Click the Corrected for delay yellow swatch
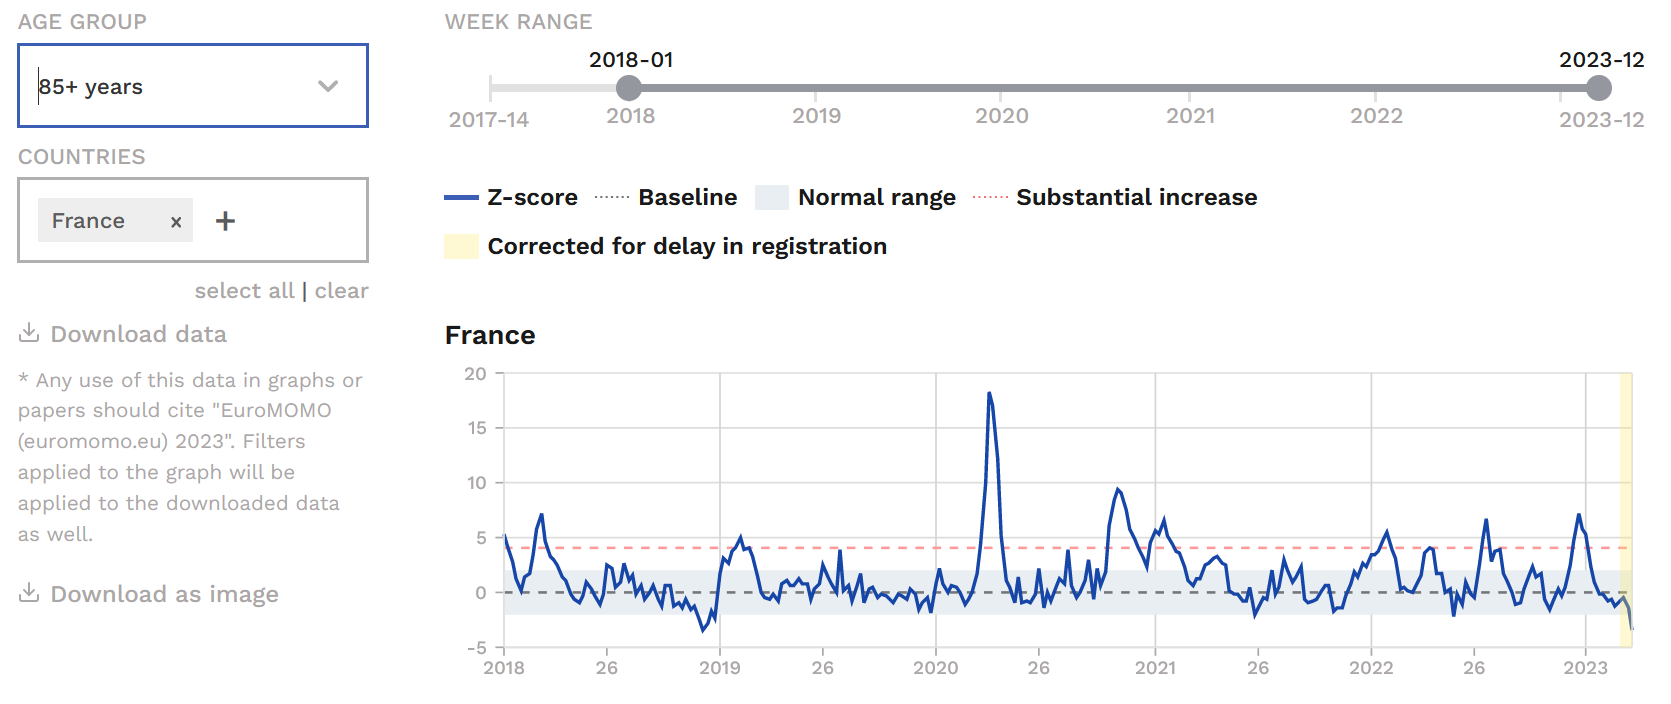 [461, 247]
